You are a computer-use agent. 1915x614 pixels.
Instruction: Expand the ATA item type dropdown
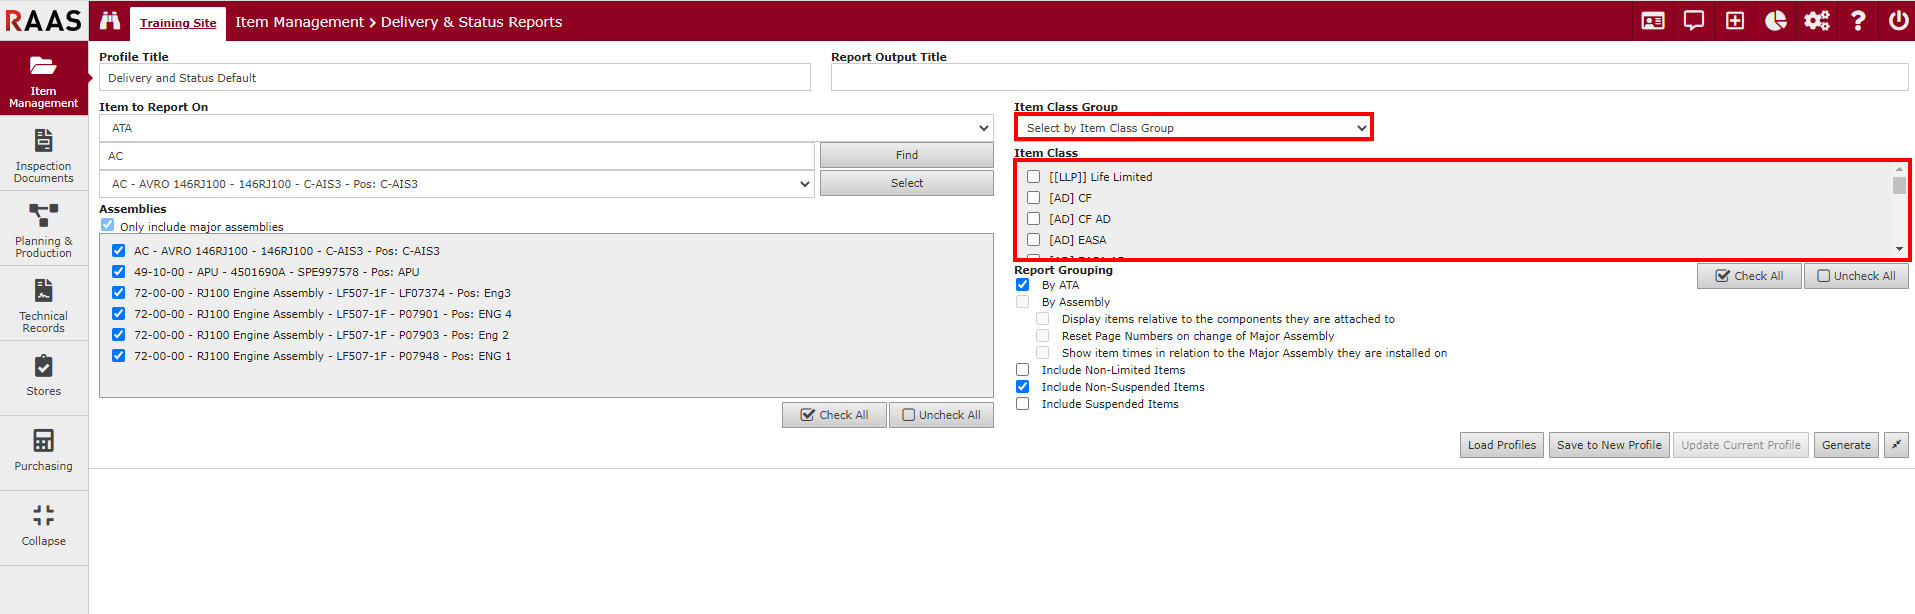(x=546, y=128)
